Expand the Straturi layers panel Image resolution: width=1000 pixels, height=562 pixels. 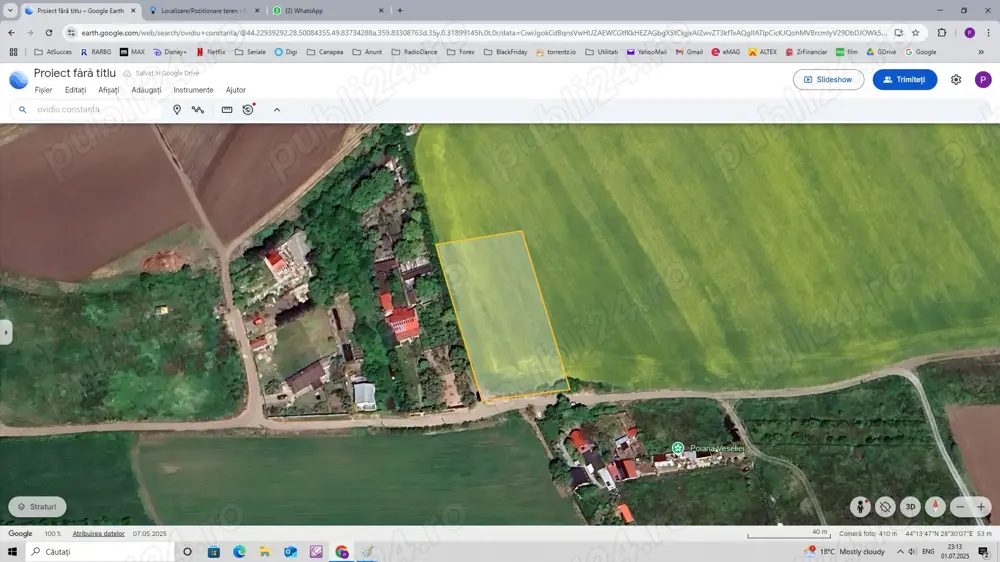[37, 507]
